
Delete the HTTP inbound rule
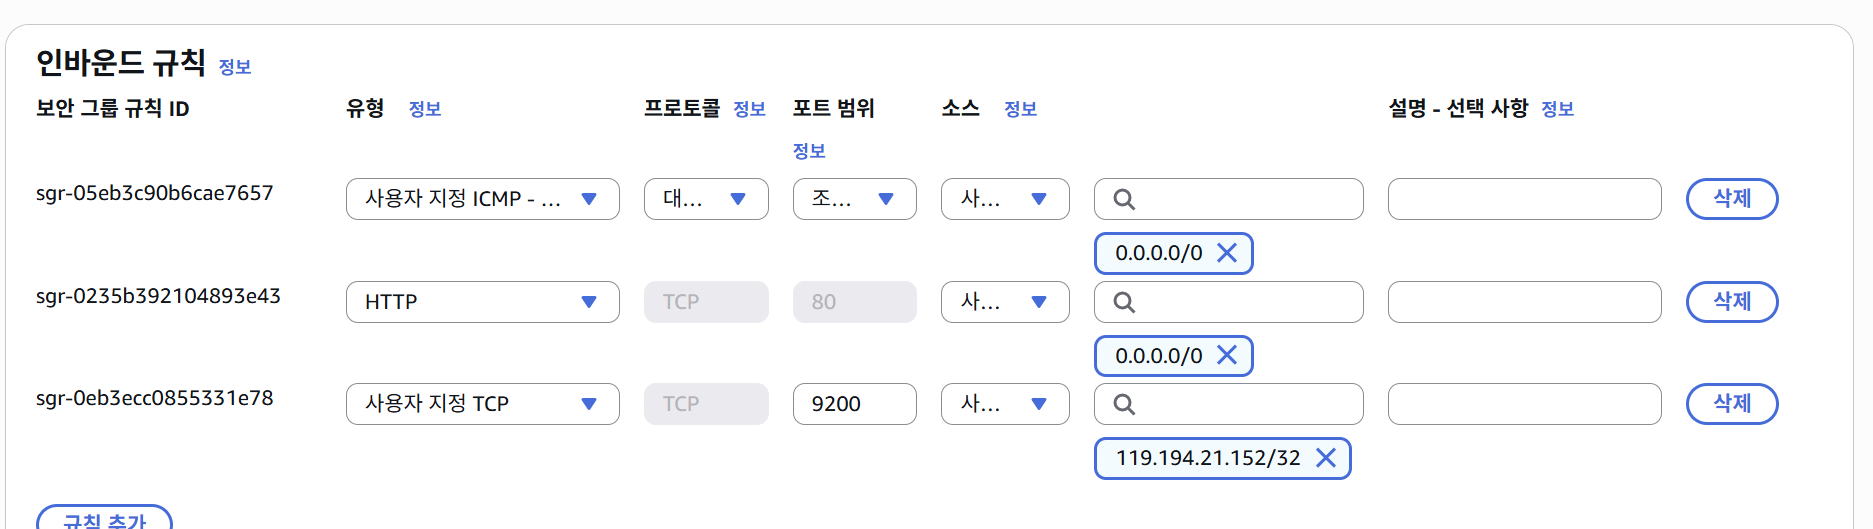[1731, 302]
